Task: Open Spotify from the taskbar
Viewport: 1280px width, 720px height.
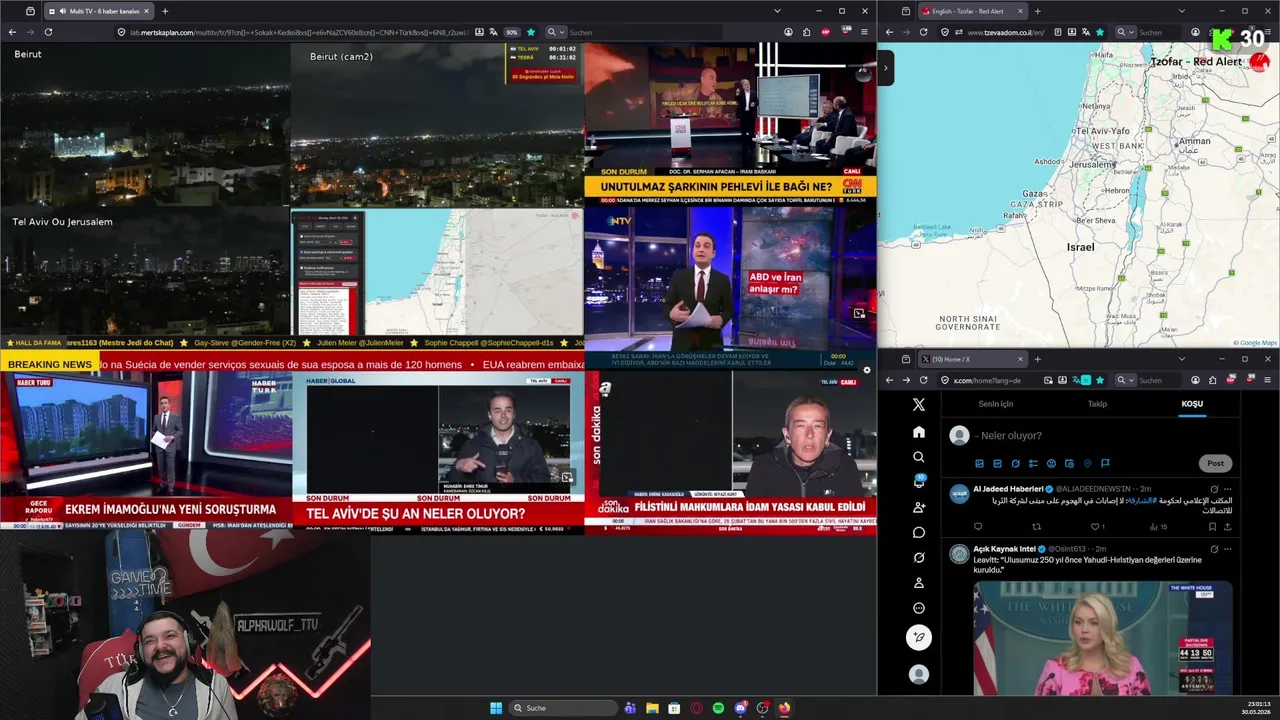Action: (x=718, y=708)
